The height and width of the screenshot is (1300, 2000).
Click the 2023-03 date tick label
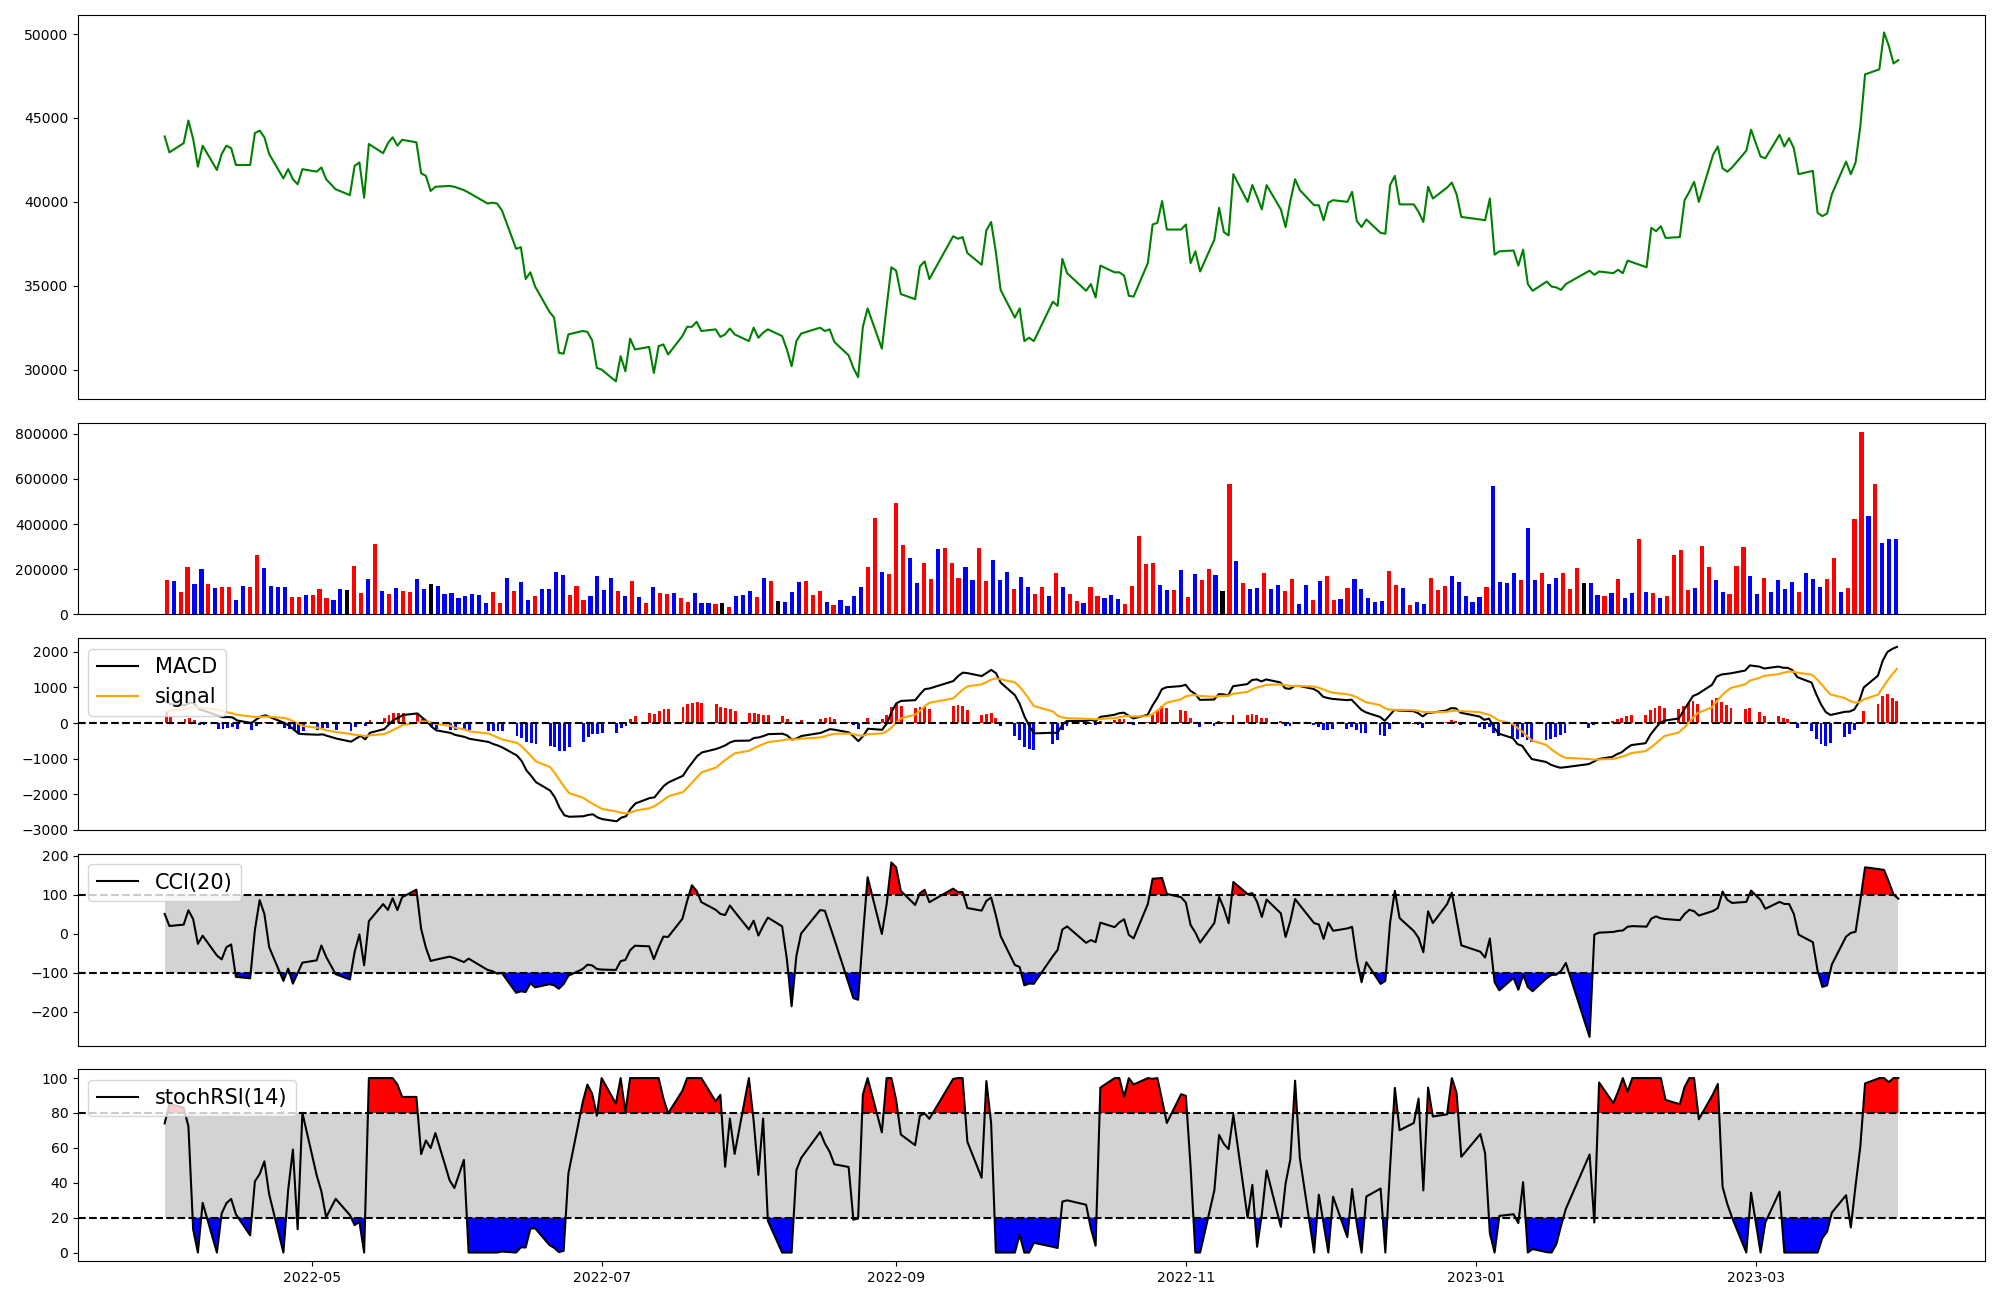(x=1756, y=1277)
